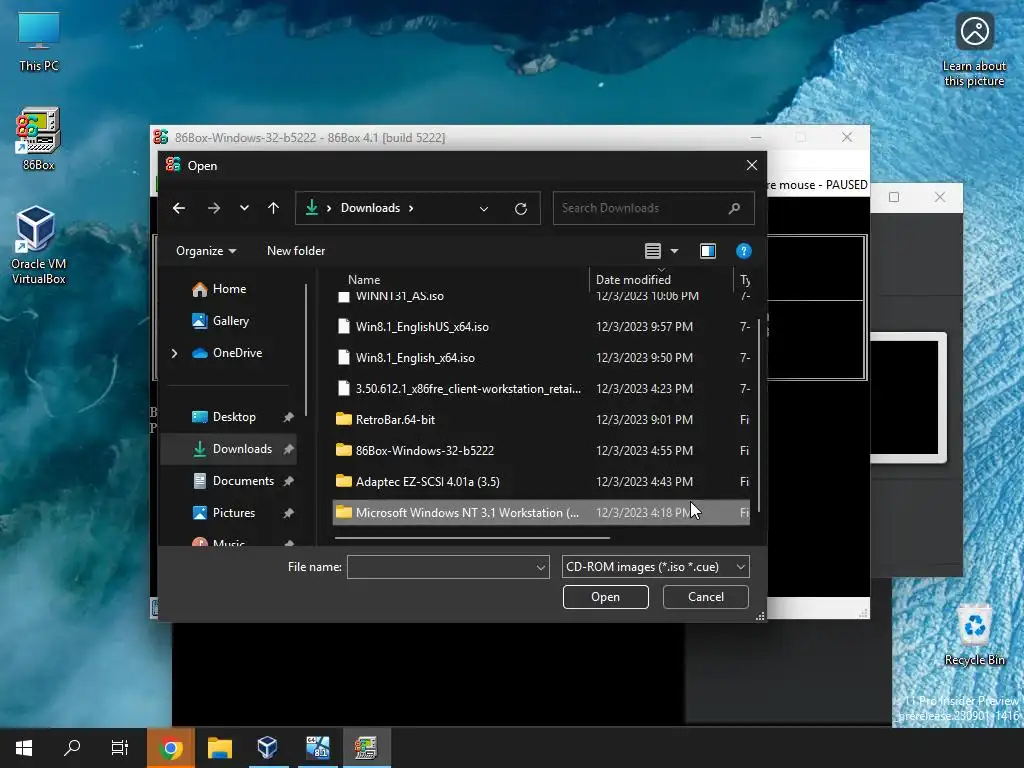The height and width of the screenshot is (768, 1024).
Task: Open the Windows Start menu
Action: 24,748
